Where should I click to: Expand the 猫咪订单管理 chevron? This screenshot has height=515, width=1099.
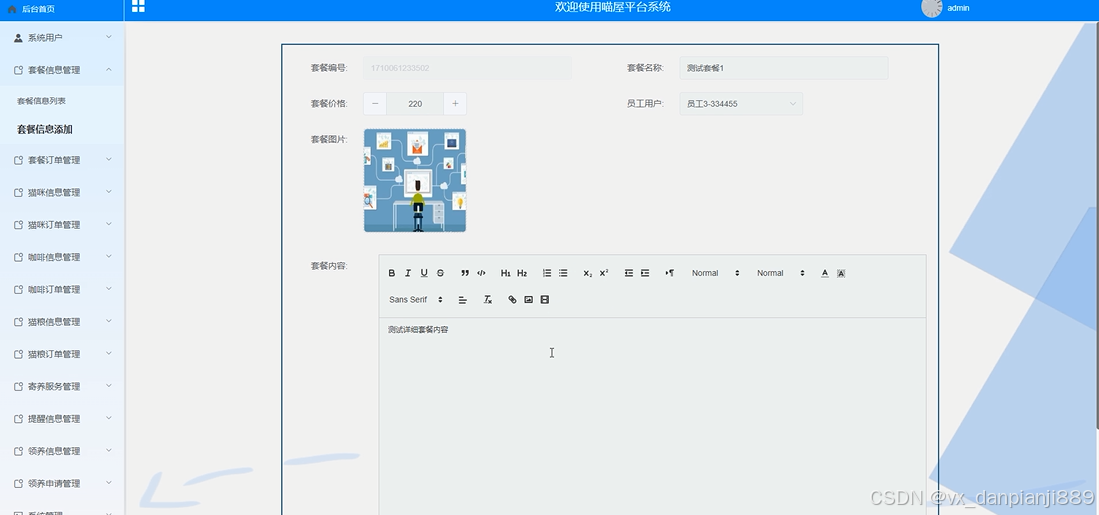pyautogui.click(x=109, y=224)
